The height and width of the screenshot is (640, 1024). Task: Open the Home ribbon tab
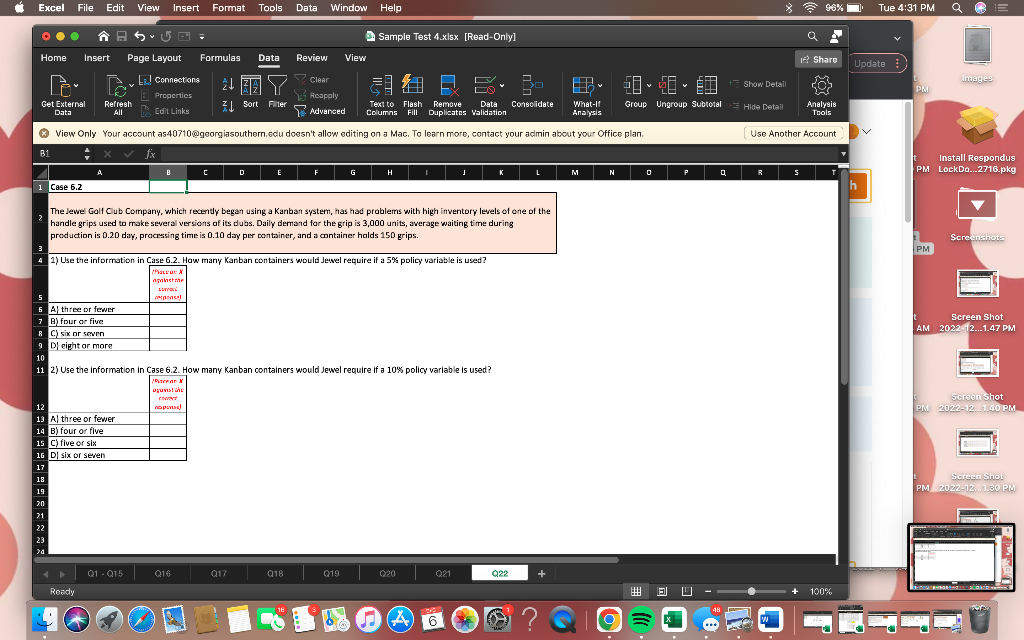(54, 58)
